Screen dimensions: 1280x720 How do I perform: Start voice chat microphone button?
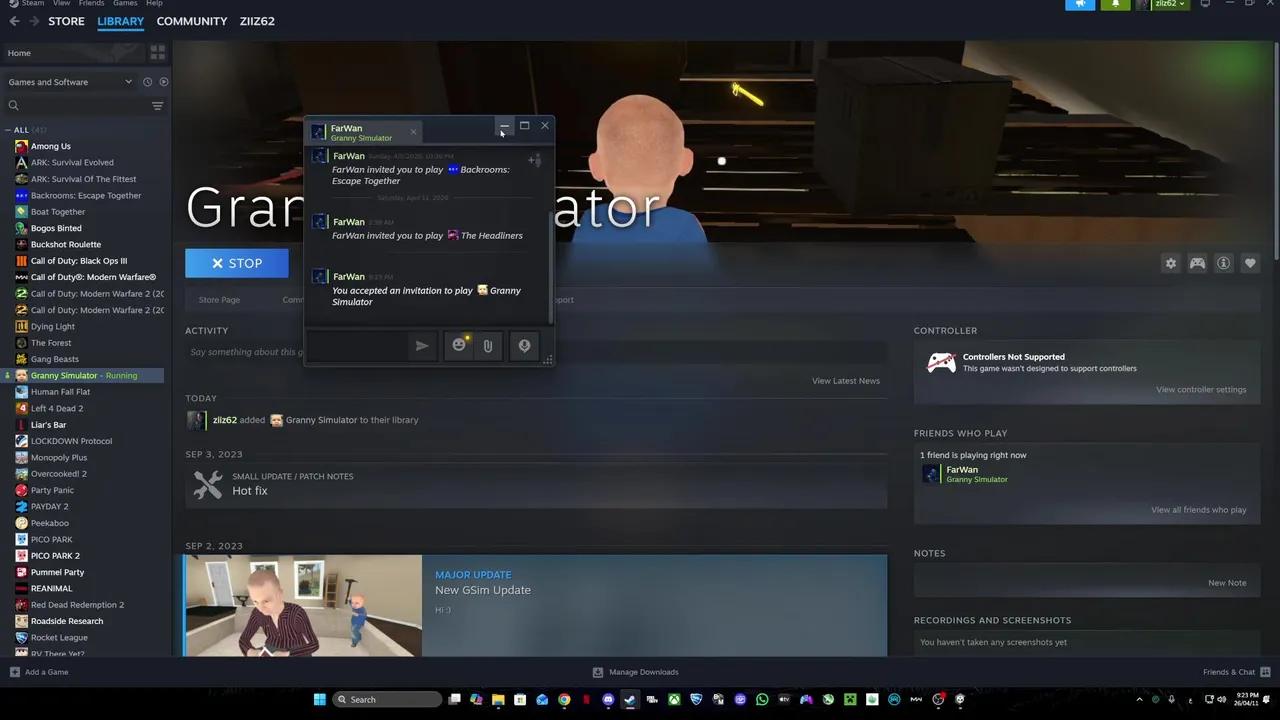click(524, 346)
